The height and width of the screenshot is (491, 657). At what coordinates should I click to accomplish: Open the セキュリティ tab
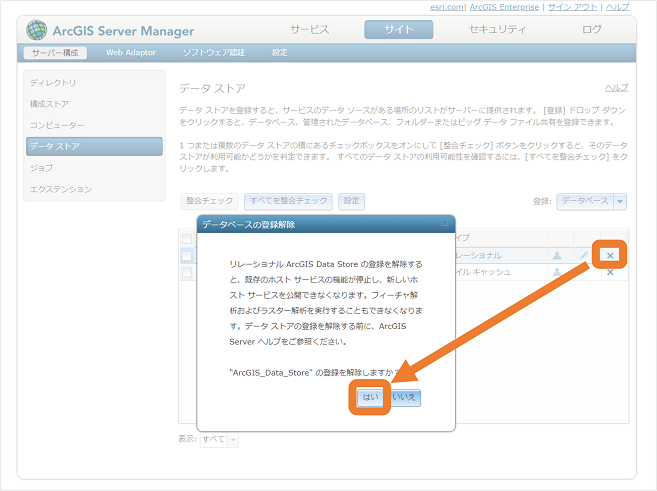pyautogui.click(x=497, y=30)
